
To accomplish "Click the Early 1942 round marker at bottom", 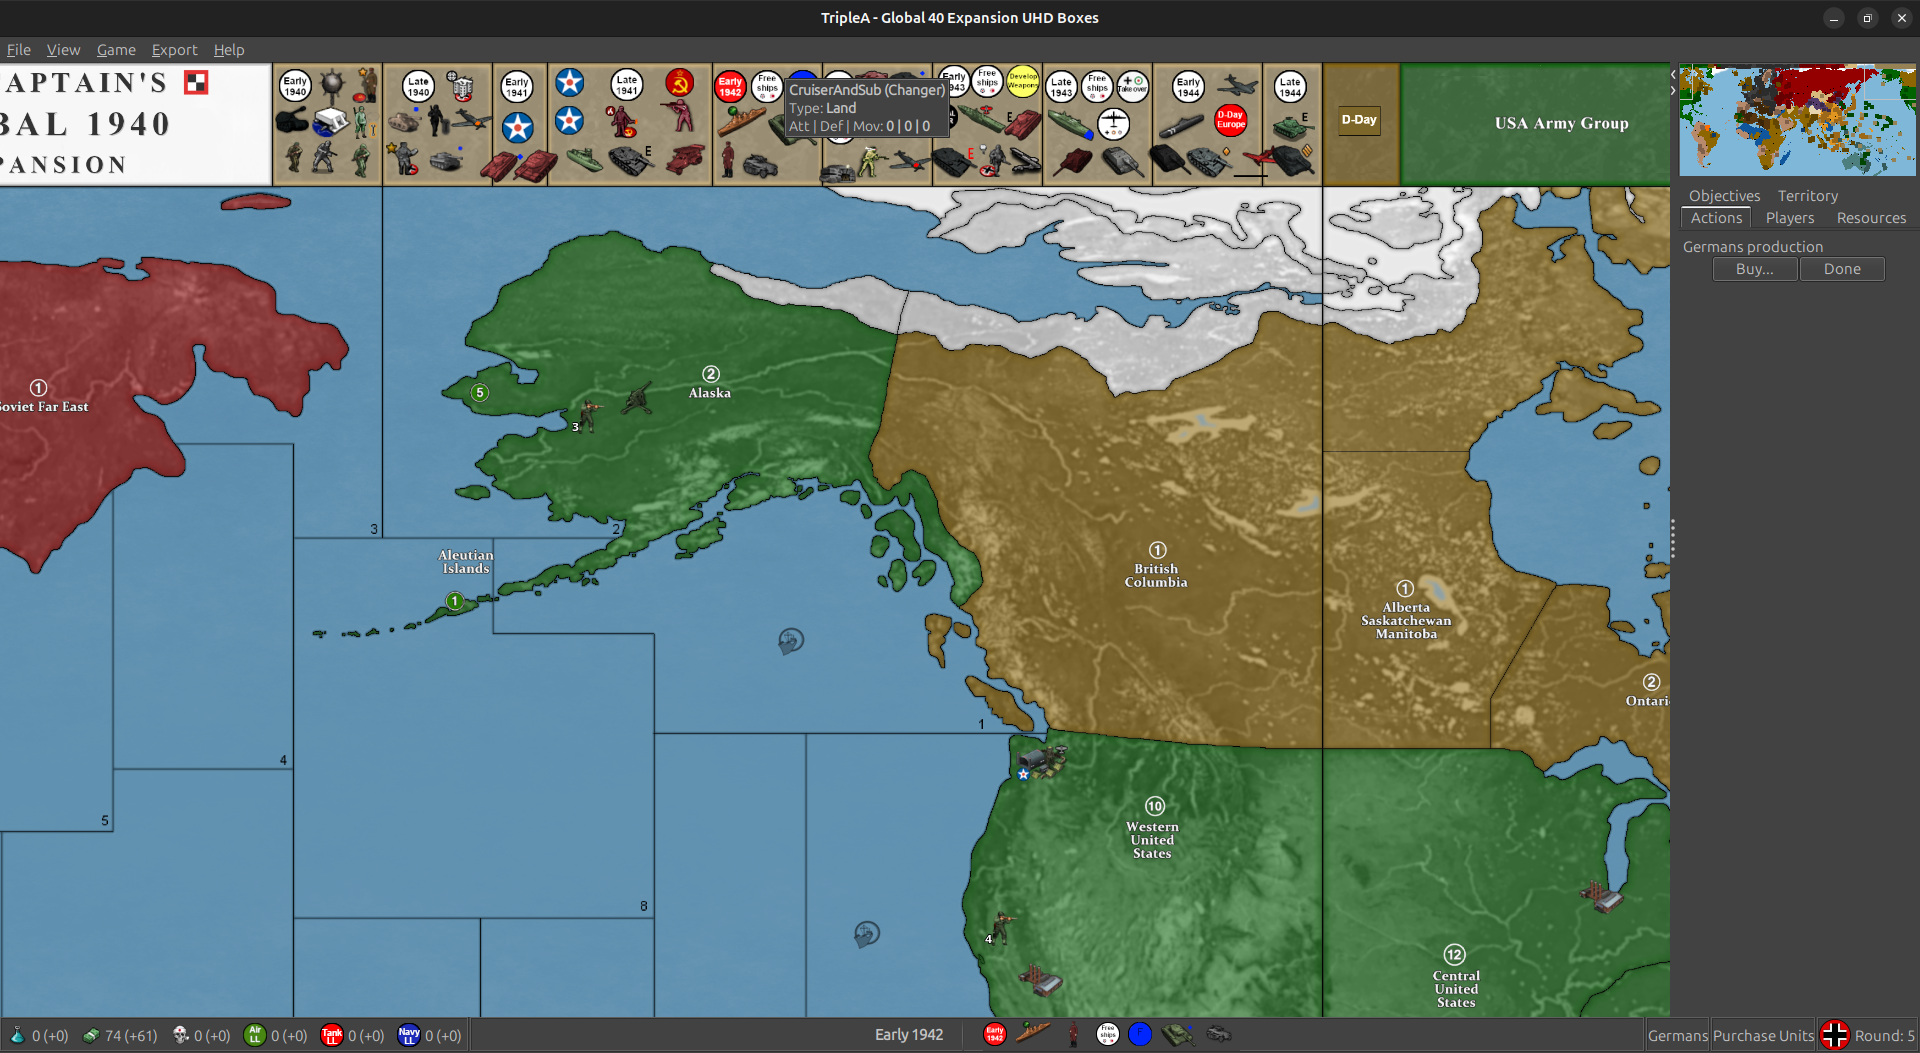I will (994, 1034).
